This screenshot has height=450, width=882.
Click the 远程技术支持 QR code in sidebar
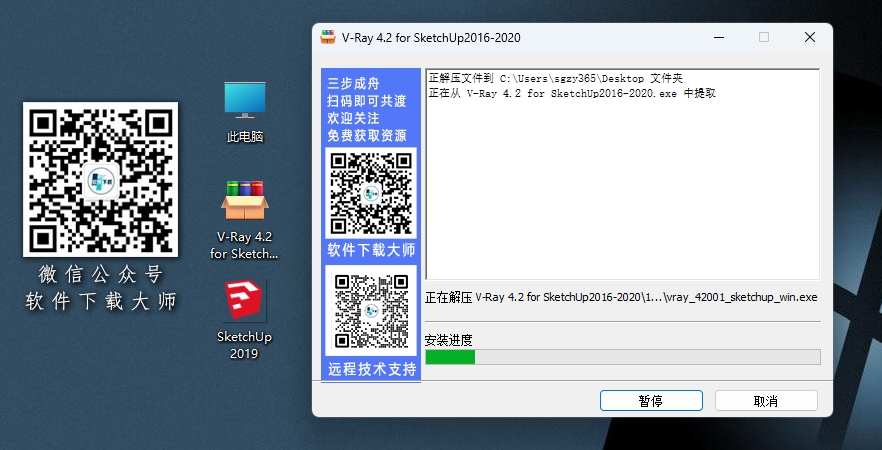point(371,310)
